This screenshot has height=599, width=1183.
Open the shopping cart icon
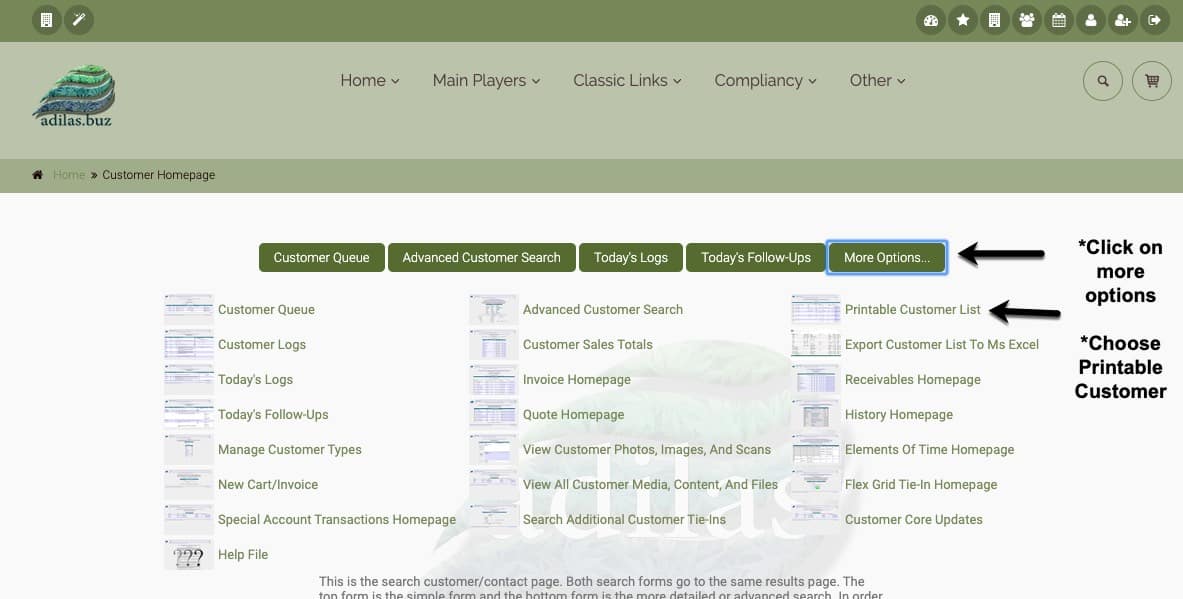[1151, 81]
